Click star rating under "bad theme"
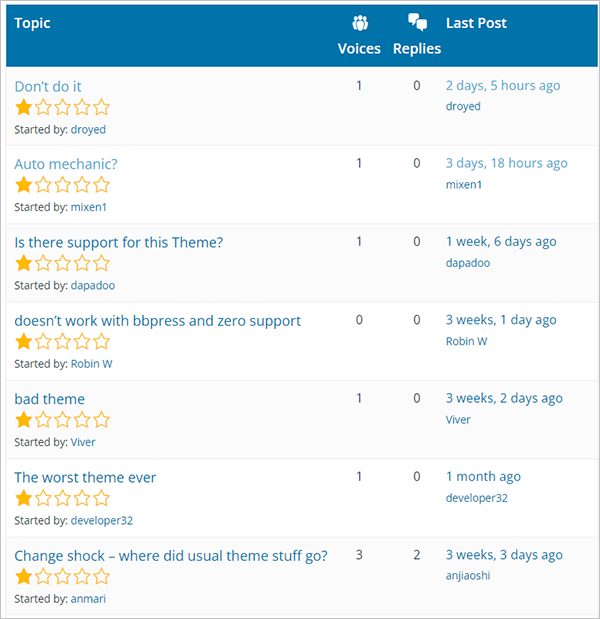600x619 pixels. point(62,420)
